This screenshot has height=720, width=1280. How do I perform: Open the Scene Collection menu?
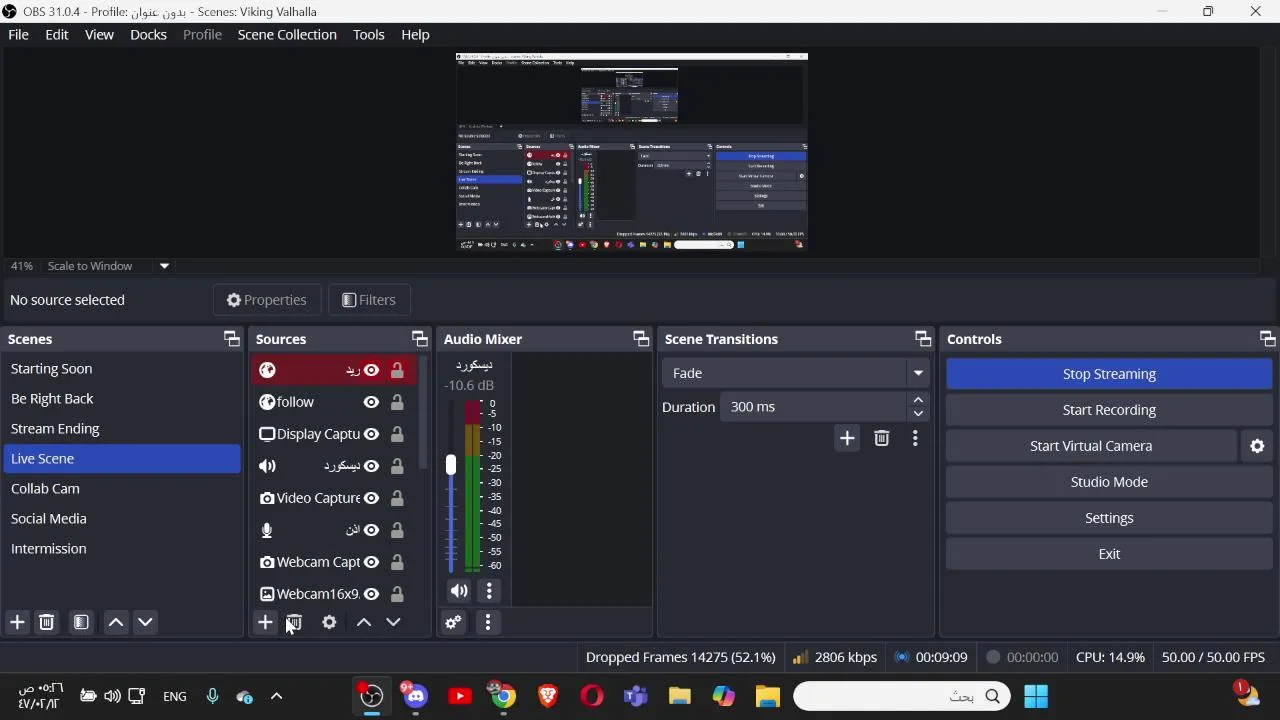pos(287,34)
